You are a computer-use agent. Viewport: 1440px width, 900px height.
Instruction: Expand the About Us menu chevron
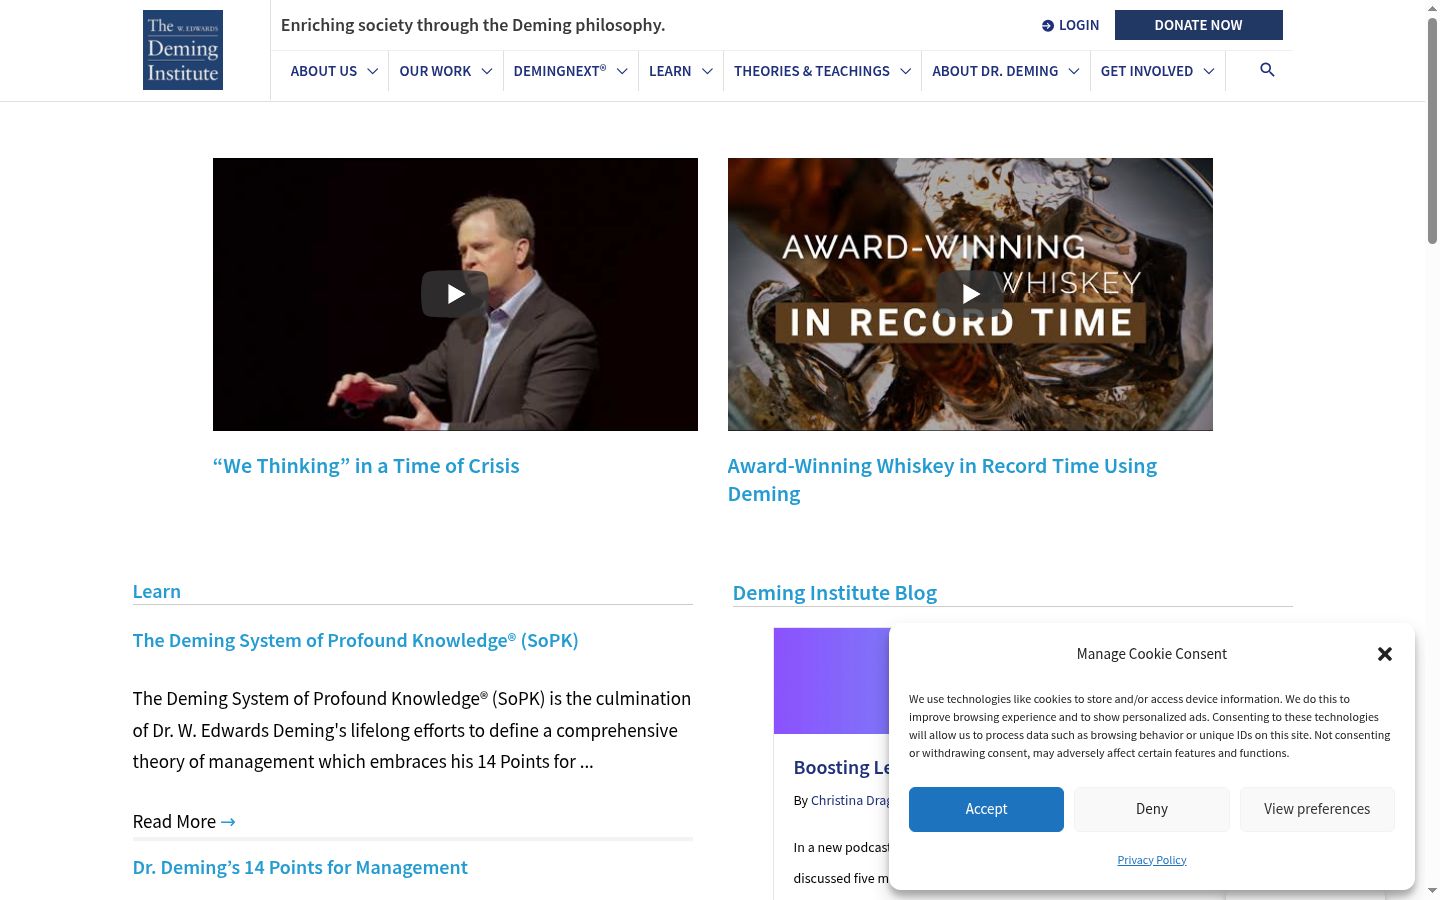click(x=373, y=71)
